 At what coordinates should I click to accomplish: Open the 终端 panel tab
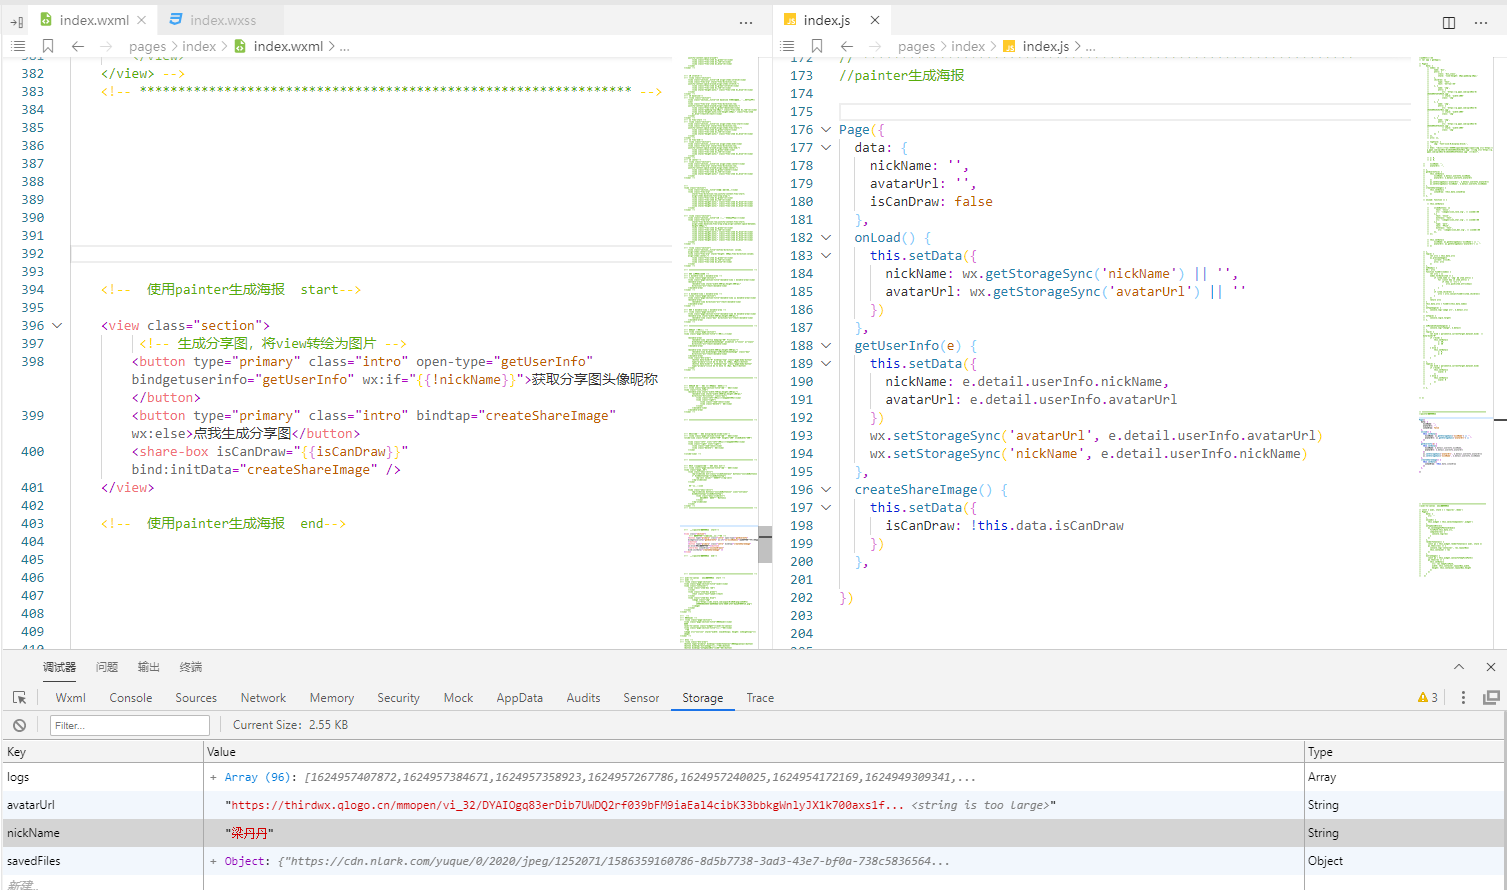191,667
